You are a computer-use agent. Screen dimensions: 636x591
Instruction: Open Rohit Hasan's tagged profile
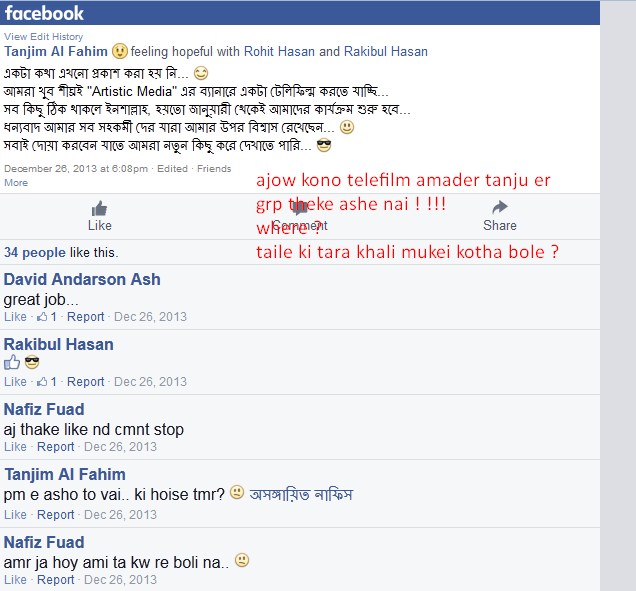(x=279, y=52)
